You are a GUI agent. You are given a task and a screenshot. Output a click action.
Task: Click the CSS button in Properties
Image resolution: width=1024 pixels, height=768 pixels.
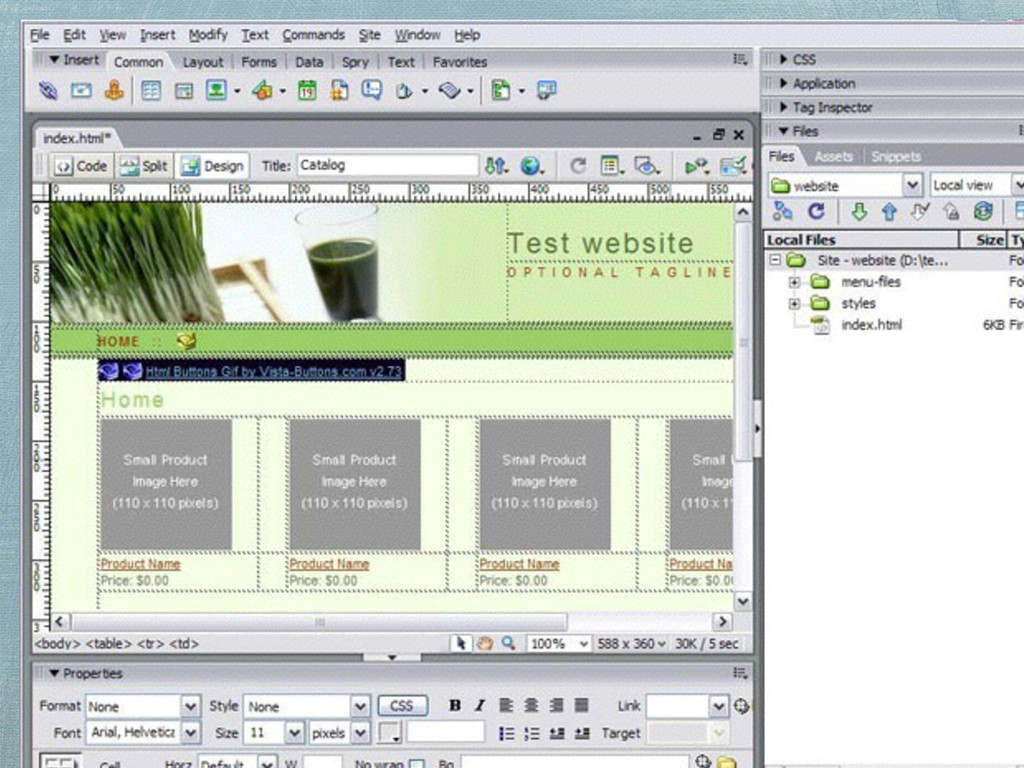click(x=402, y=706)
